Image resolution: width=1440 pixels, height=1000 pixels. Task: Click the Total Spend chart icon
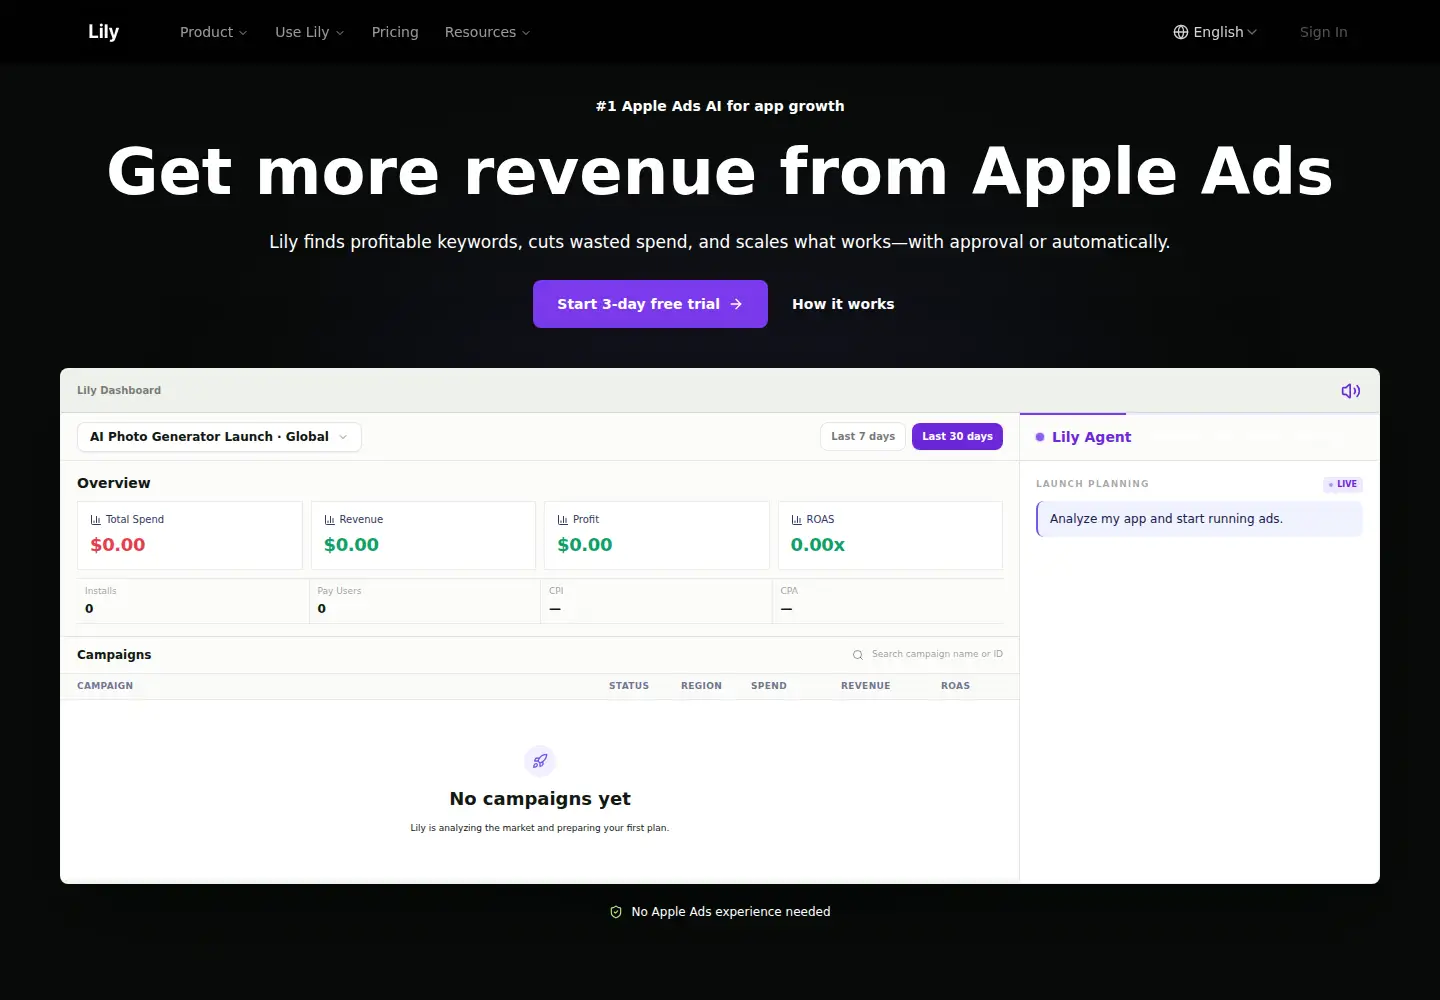click(96, 520)
